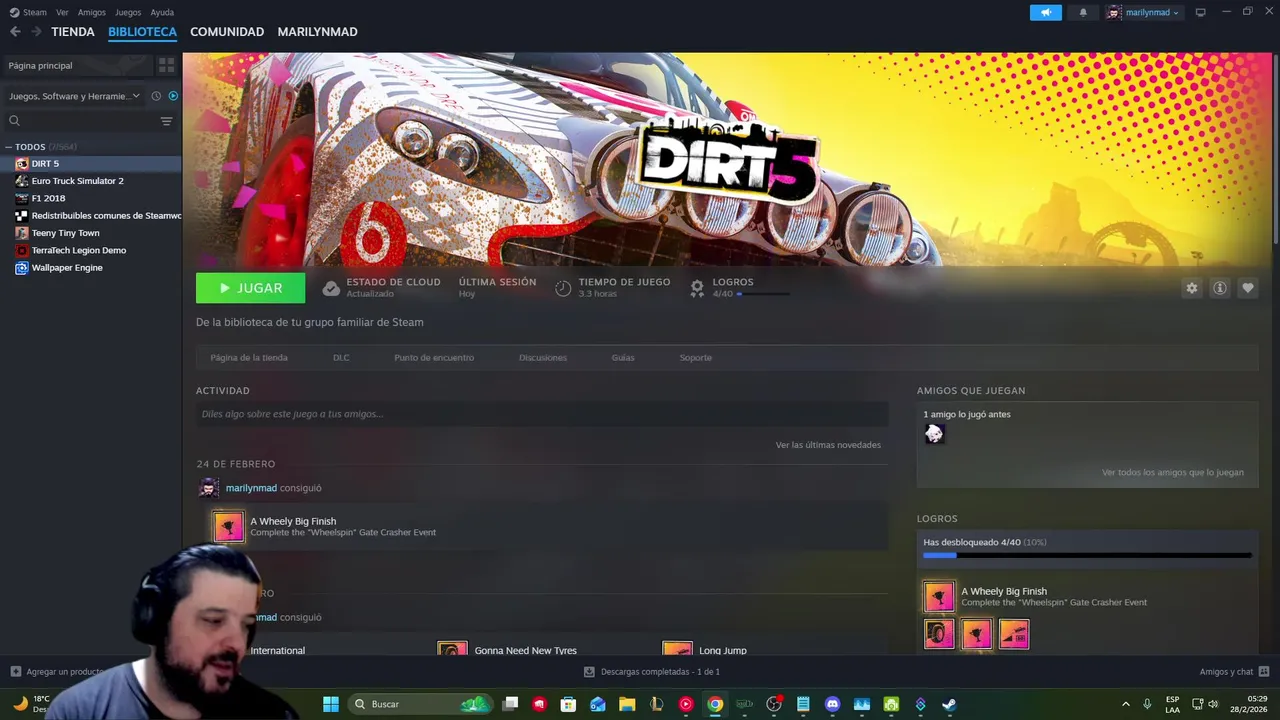The image size is (1280, 720).
Task: Click the Steam logo menu
Action: 28,12
